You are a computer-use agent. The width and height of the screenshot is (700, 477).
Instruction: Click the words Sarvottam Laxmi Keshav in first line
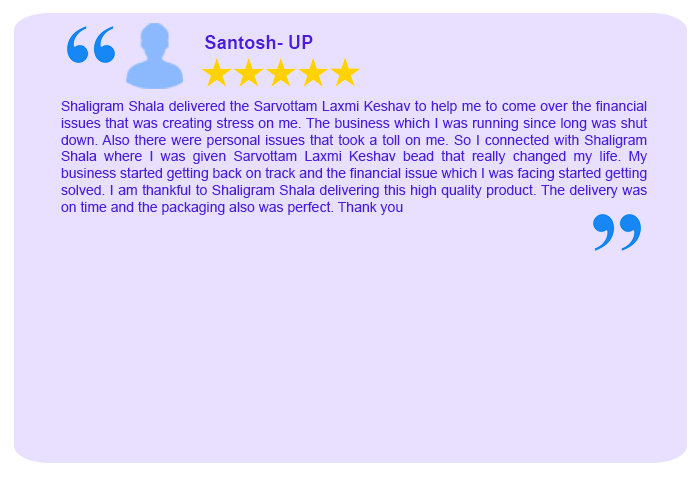(332, 106)
